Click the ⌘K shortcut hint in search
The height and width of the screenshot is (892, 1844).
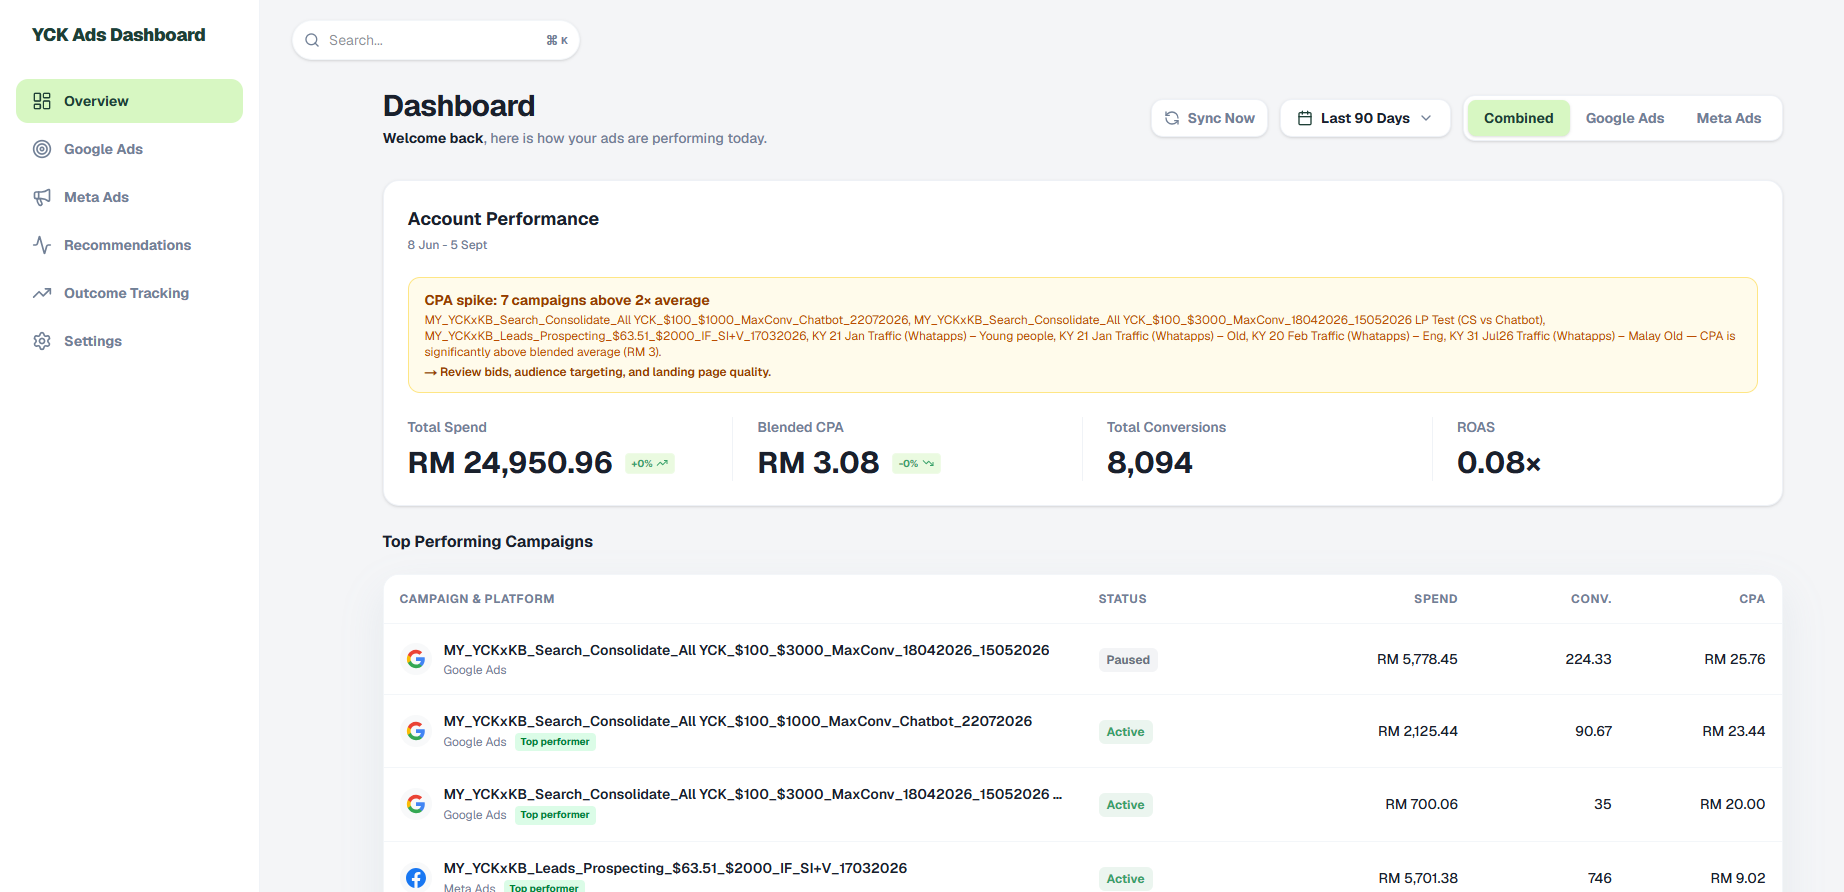click(x=557, y=40)
